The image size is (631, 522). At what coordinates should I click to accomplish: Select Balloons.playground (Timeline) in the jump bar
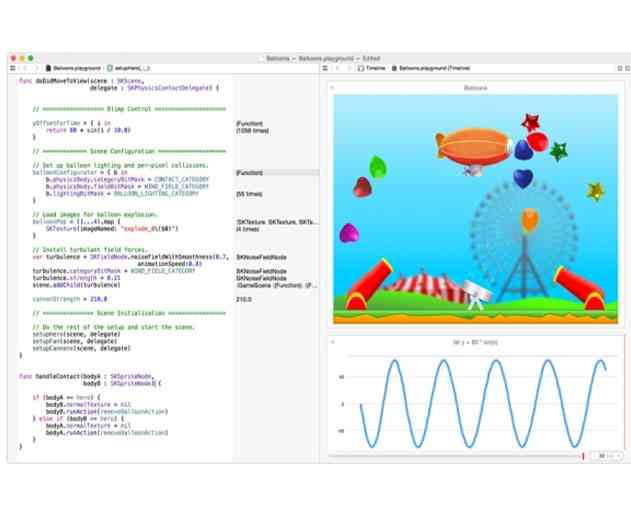[x=431, y=68]
